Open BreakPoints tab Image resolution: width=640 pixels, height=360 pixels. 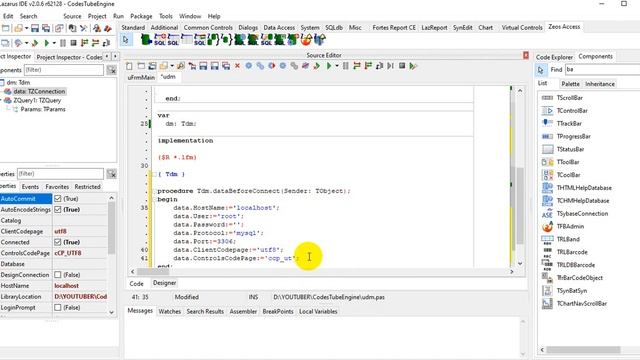(278, 311)
